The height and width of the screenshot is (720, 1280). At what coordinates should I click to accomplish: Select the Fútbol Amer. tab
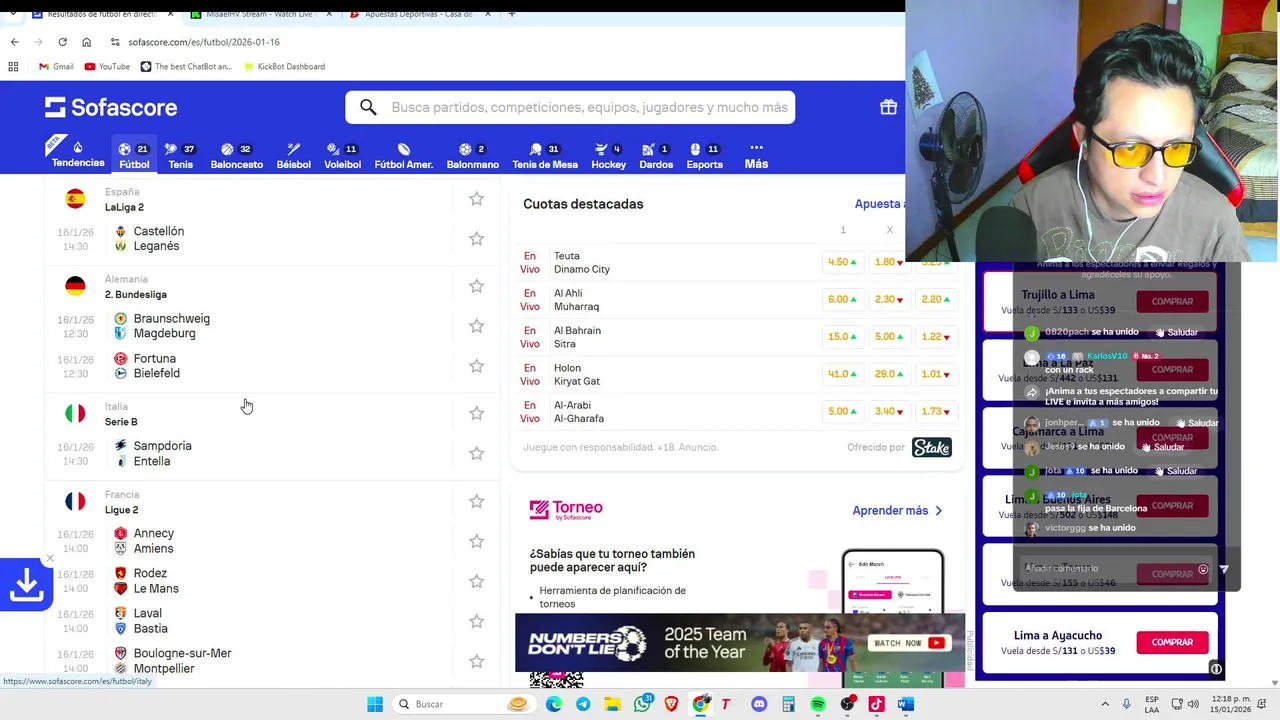pos(403,156)
